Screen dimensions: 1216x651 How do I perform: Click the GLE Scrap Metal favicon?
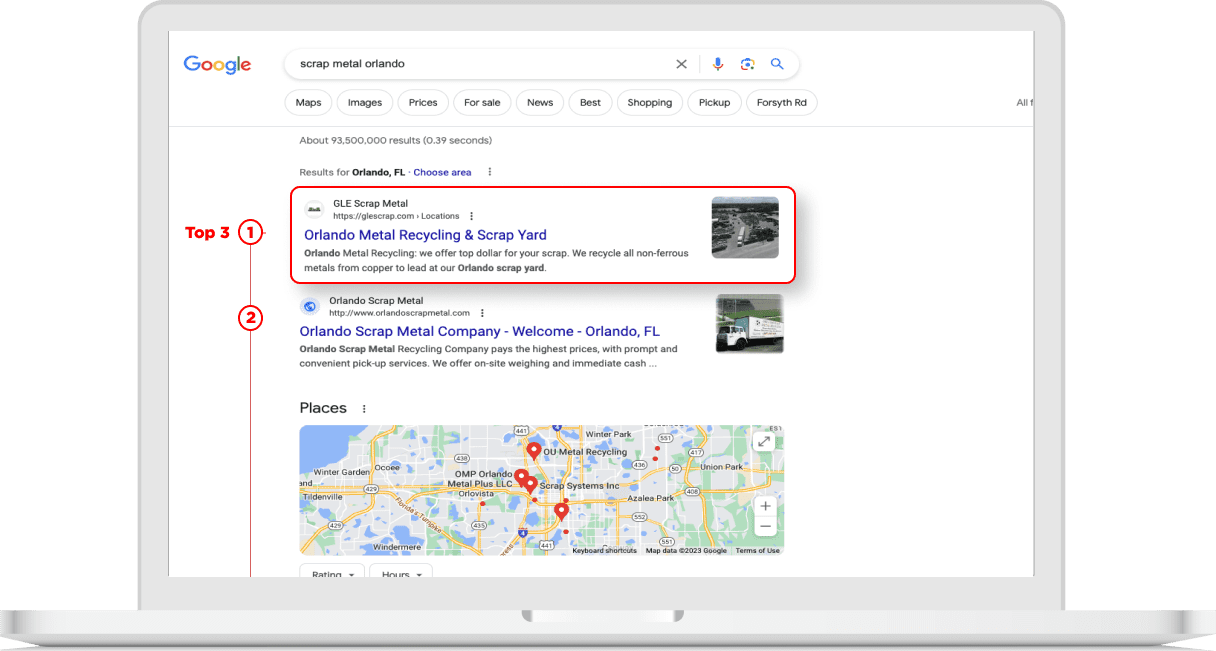point(315,210)
